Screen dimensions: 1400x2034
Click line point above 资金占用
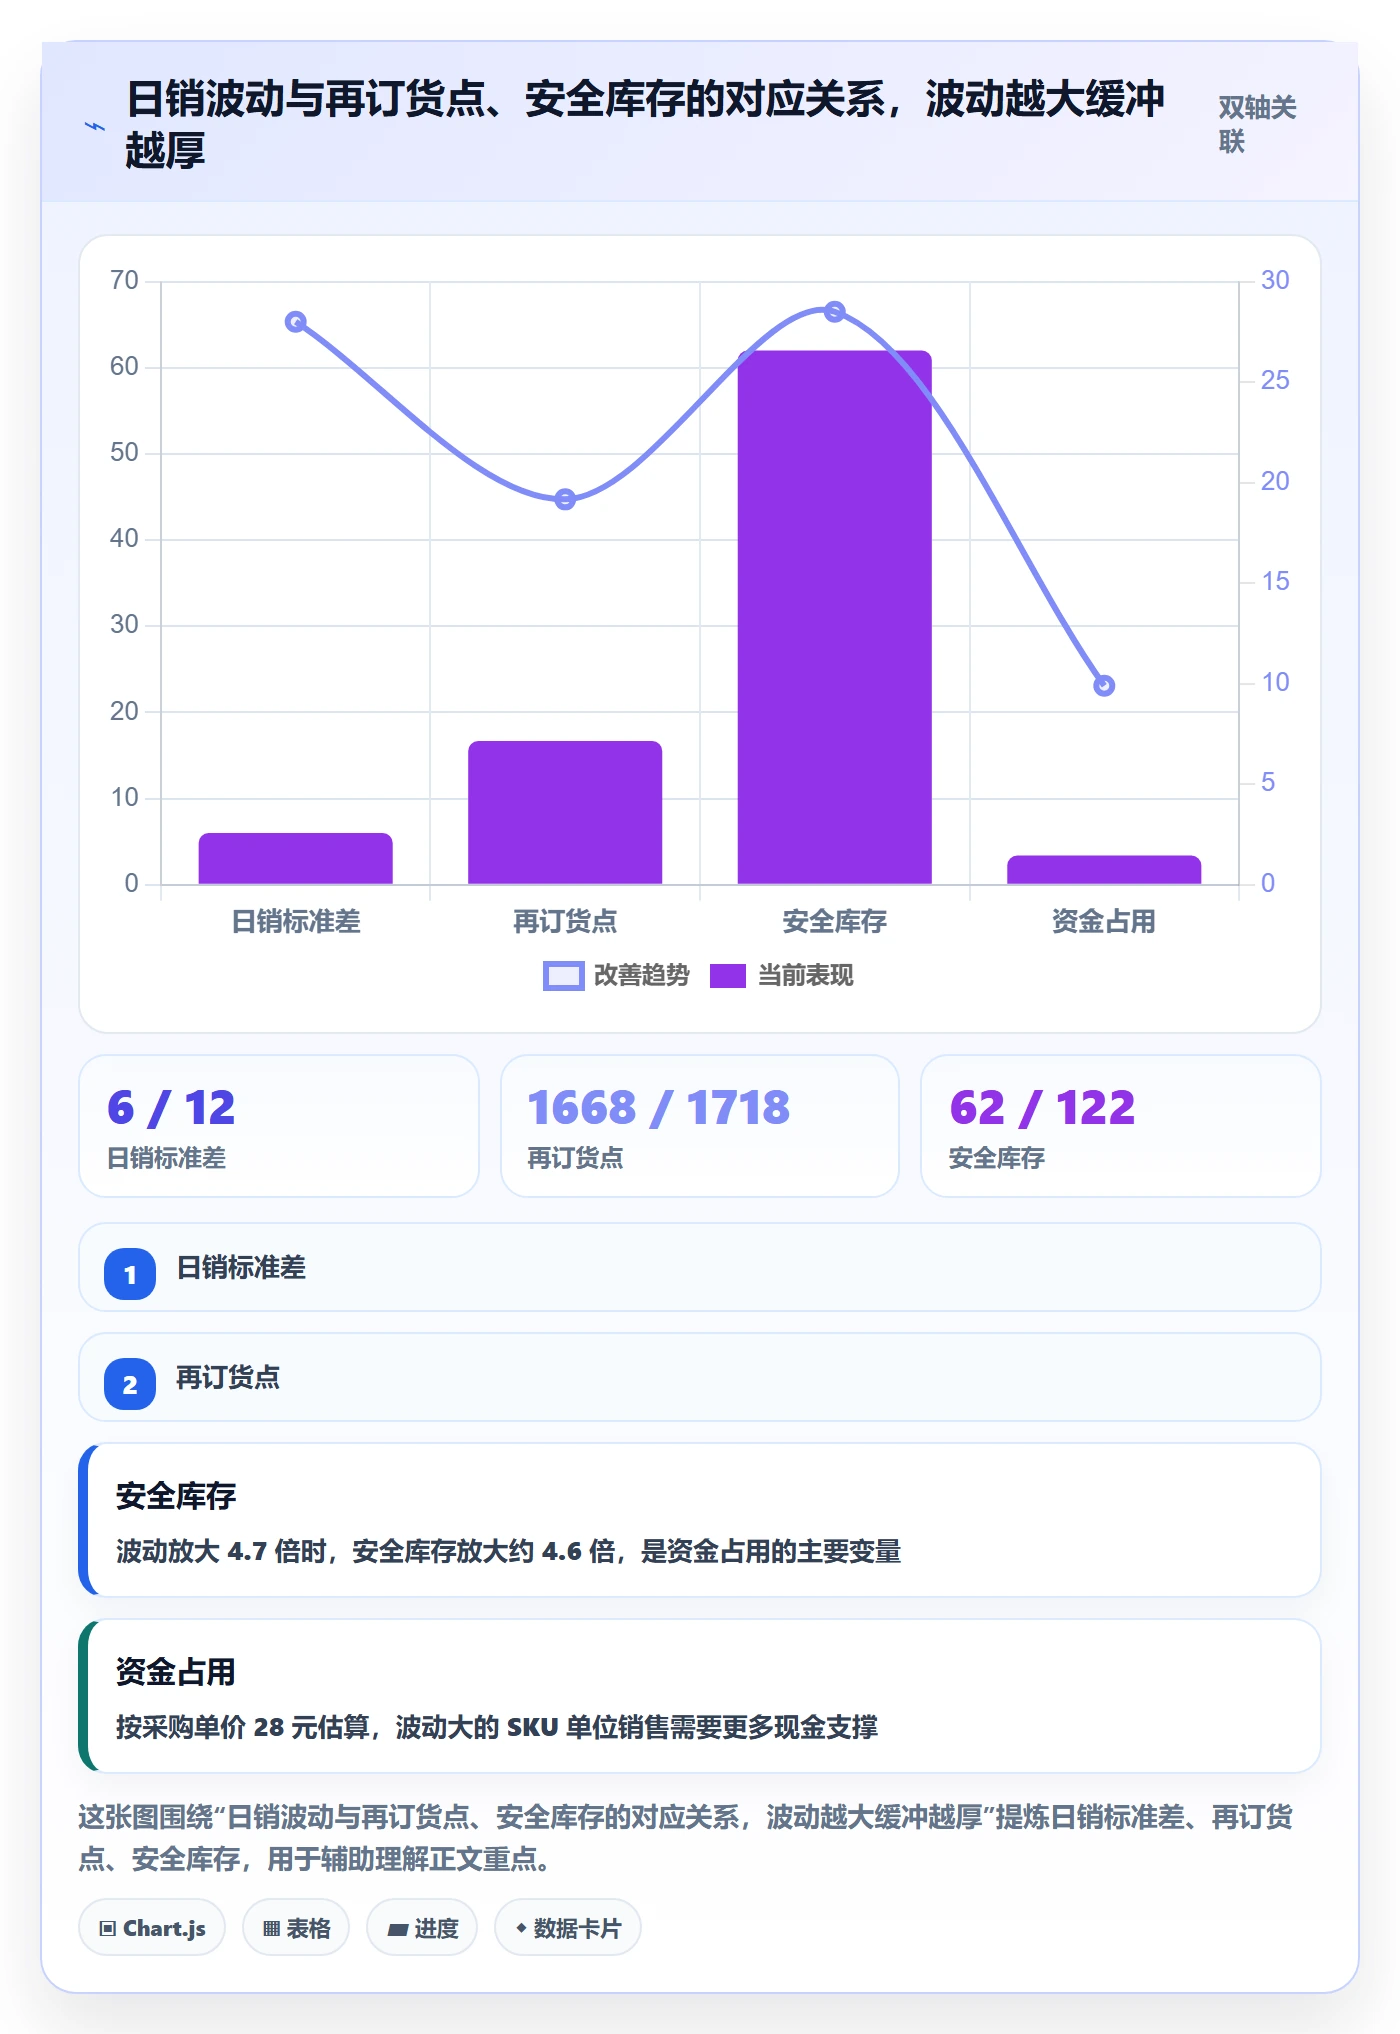pos(1104,686)
